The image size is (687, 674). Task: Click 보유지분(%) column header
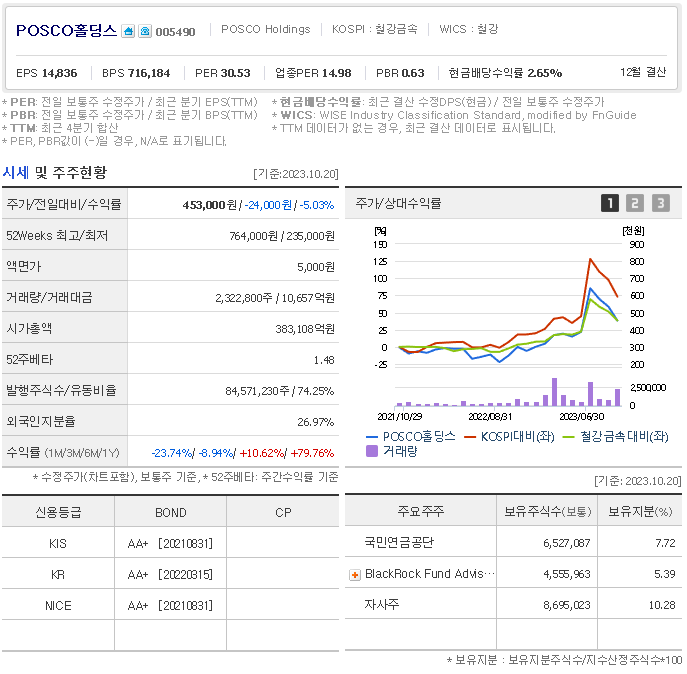pos(640,511)
